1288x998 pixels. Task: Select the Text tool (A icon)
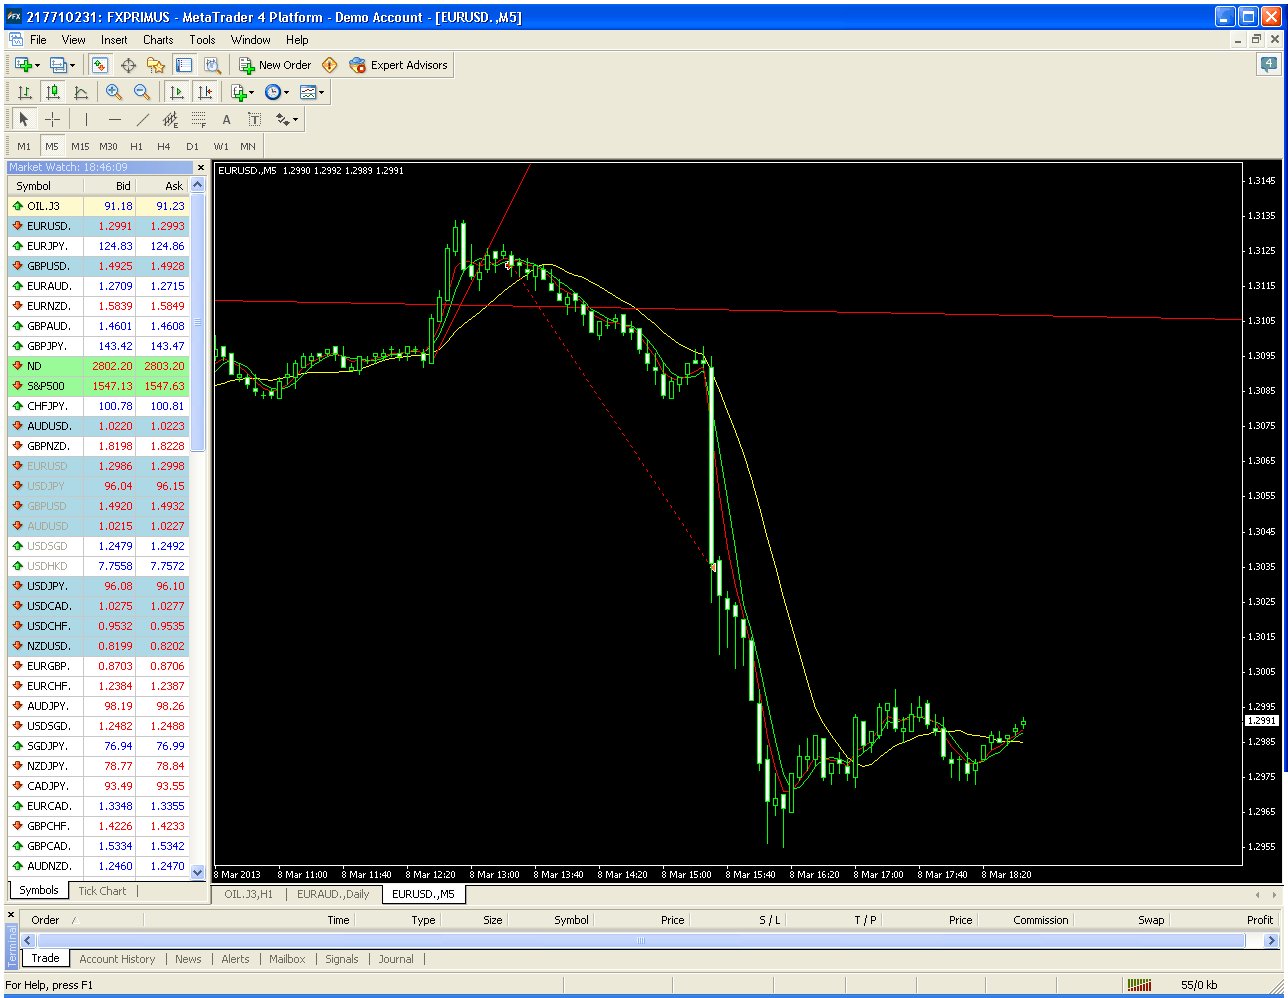226,119
